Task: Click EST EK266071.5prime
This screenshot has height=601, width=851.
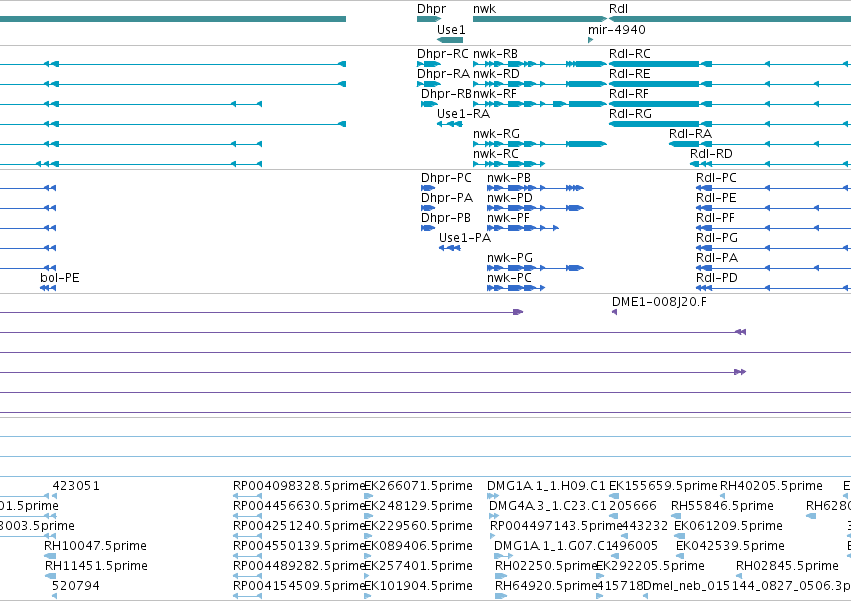Action: [x=369, y=496]
